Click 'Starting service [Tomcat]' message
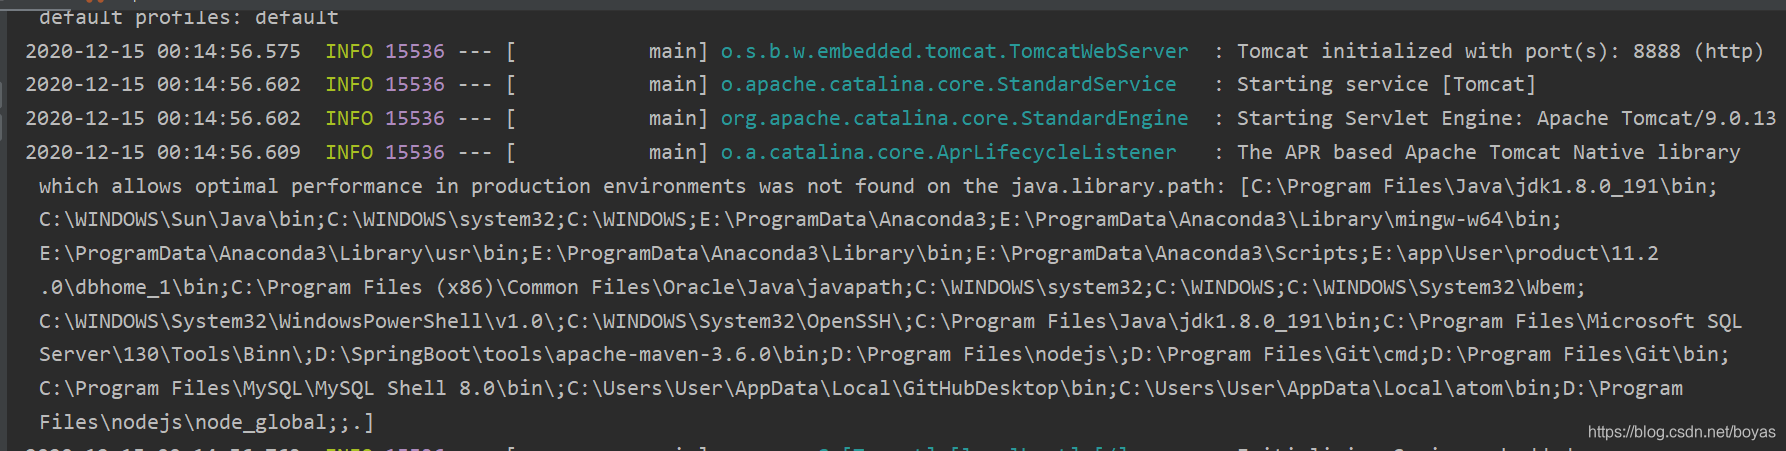 click(x=1386, y=85)
